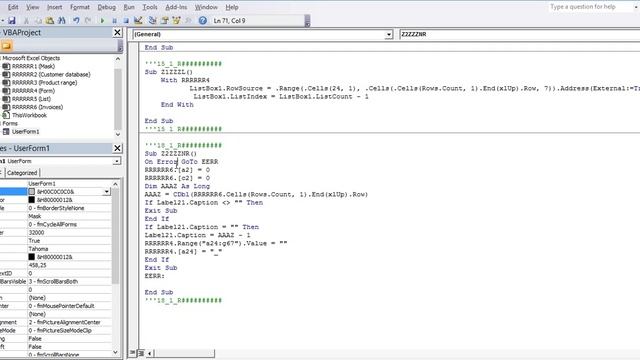Open Object Browser toolbar icon
Image resolution: width=640 pixels, height=360 pixels.
pos(176,20)
